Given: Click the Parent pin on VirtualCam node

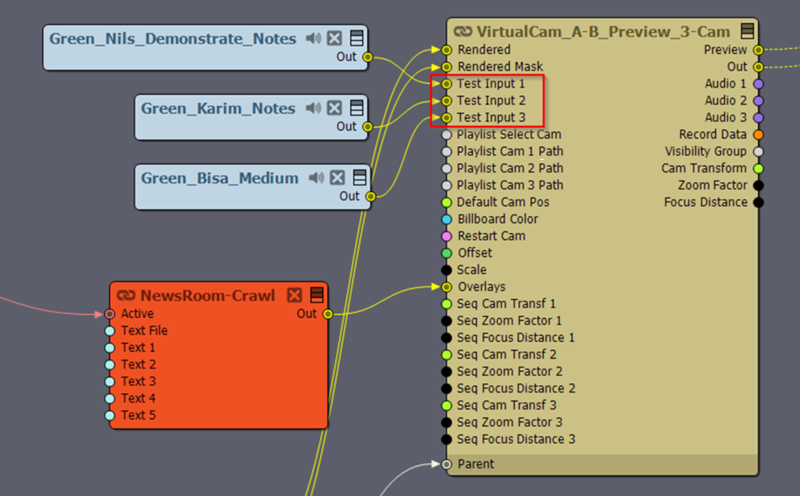Looking at the screenshot, I should coord(446,464).
